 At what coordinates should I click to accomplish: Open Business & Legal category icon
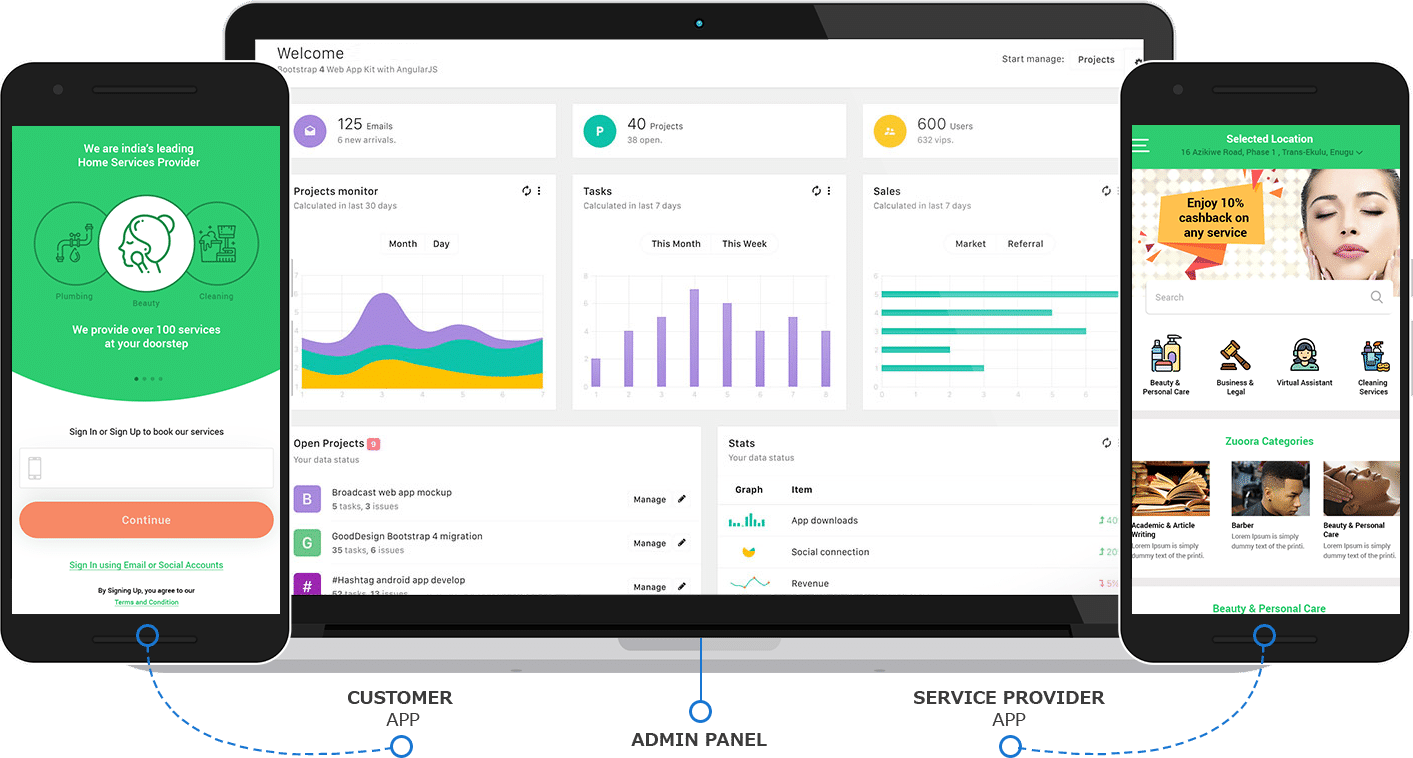pyautogui.click(x=1235, y=354)
